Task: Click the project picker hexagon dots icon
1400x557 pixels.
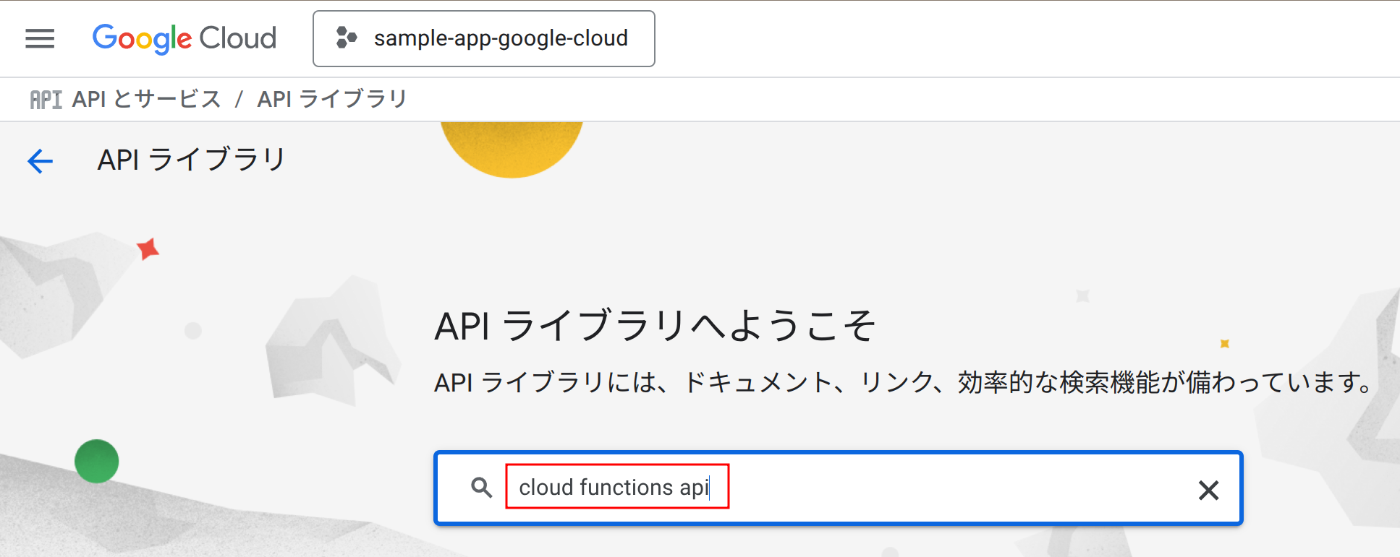Action: (x=346, y=39)
